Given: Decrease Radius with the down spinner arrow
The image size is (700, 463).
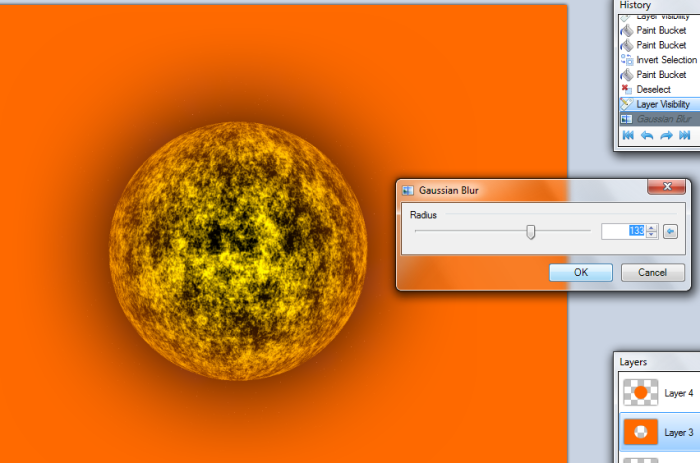Looking at the screenshot, I should (x=651, y=235).
